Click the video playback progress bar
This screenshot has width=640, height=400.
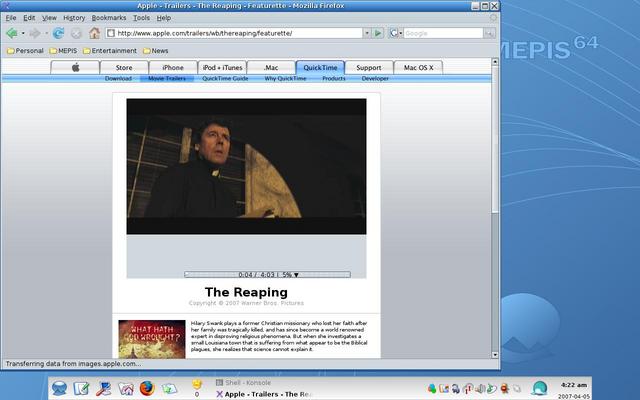[x=267, y=275]
